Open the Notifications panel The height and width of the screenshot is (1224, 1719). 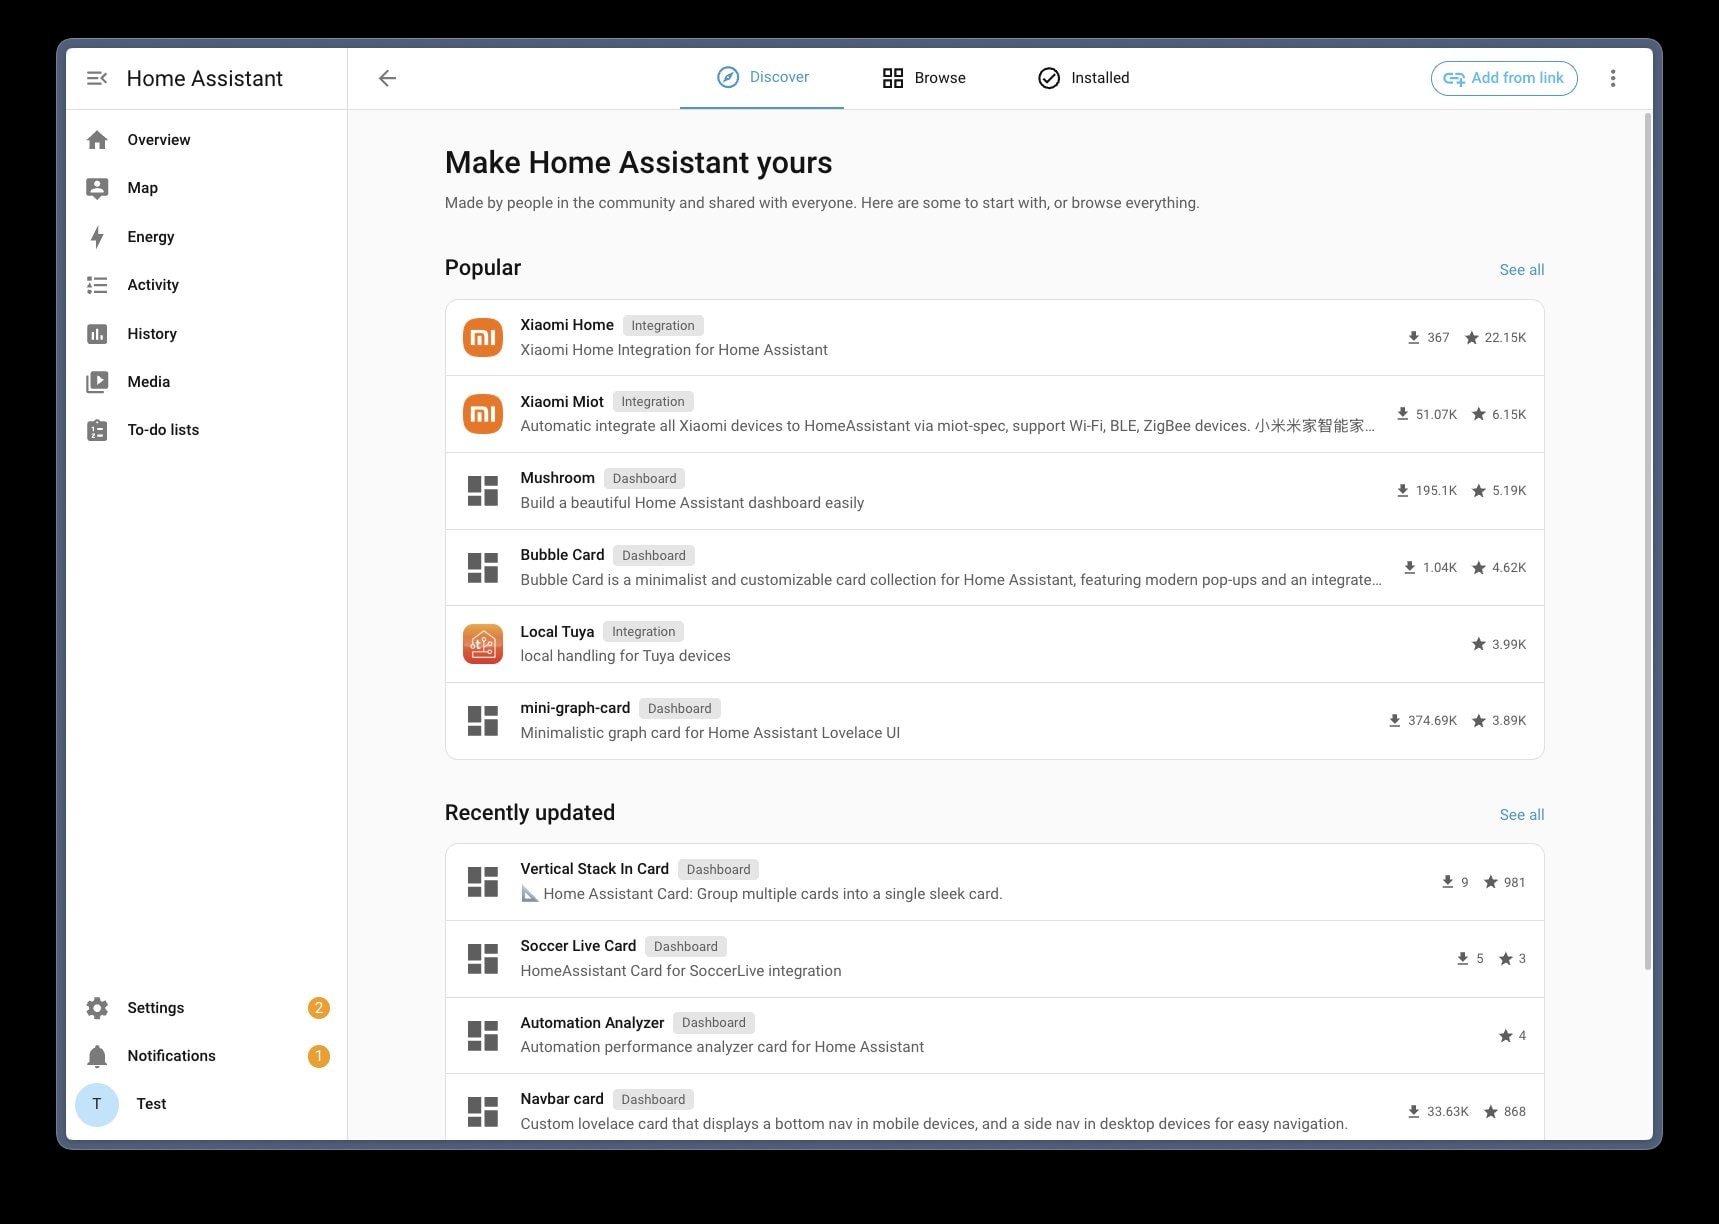(207, 1056)
